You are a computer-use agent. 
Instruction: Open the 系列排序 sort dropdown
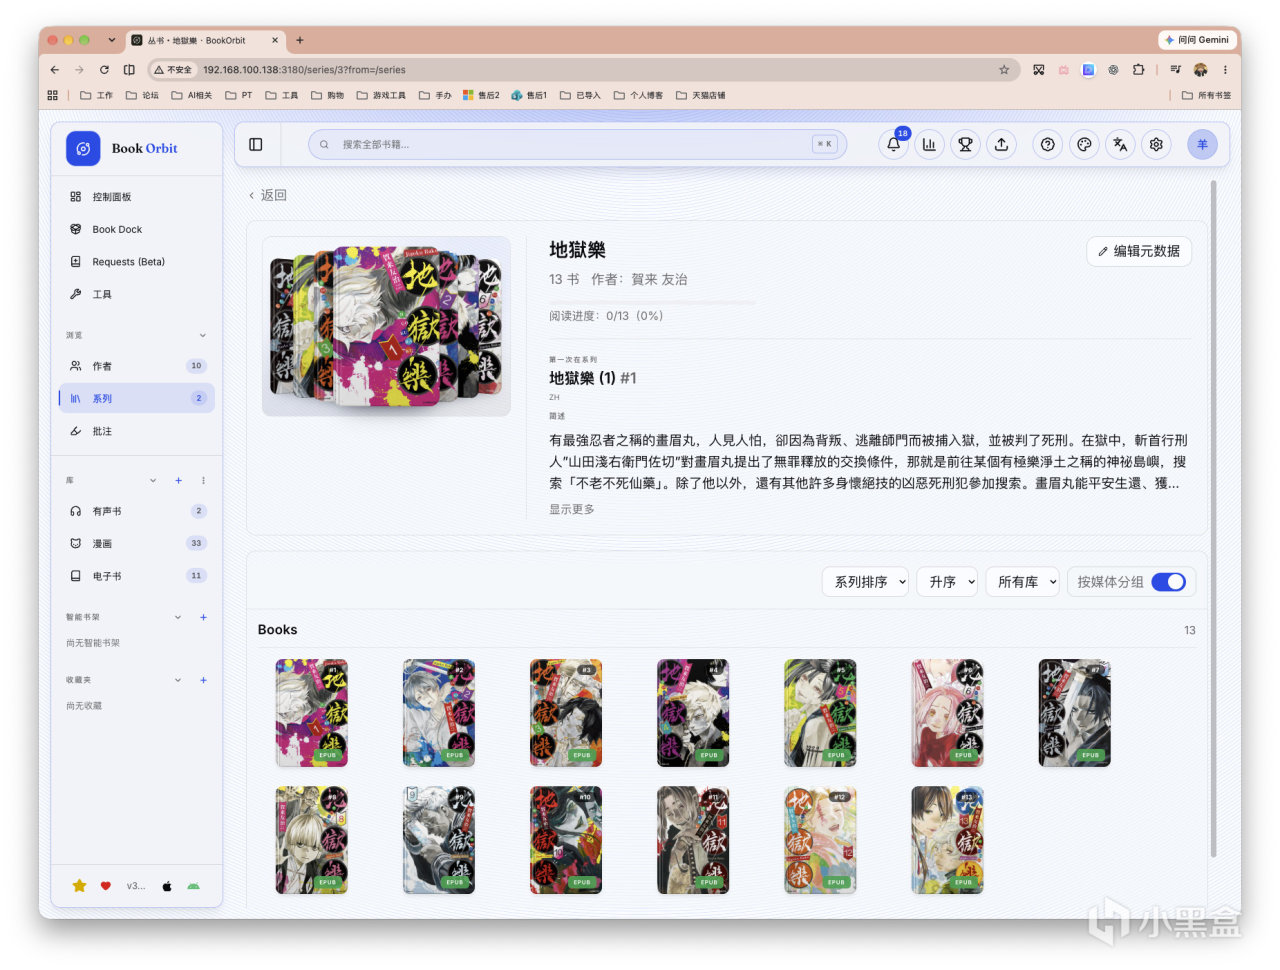(x=866, y=582)
